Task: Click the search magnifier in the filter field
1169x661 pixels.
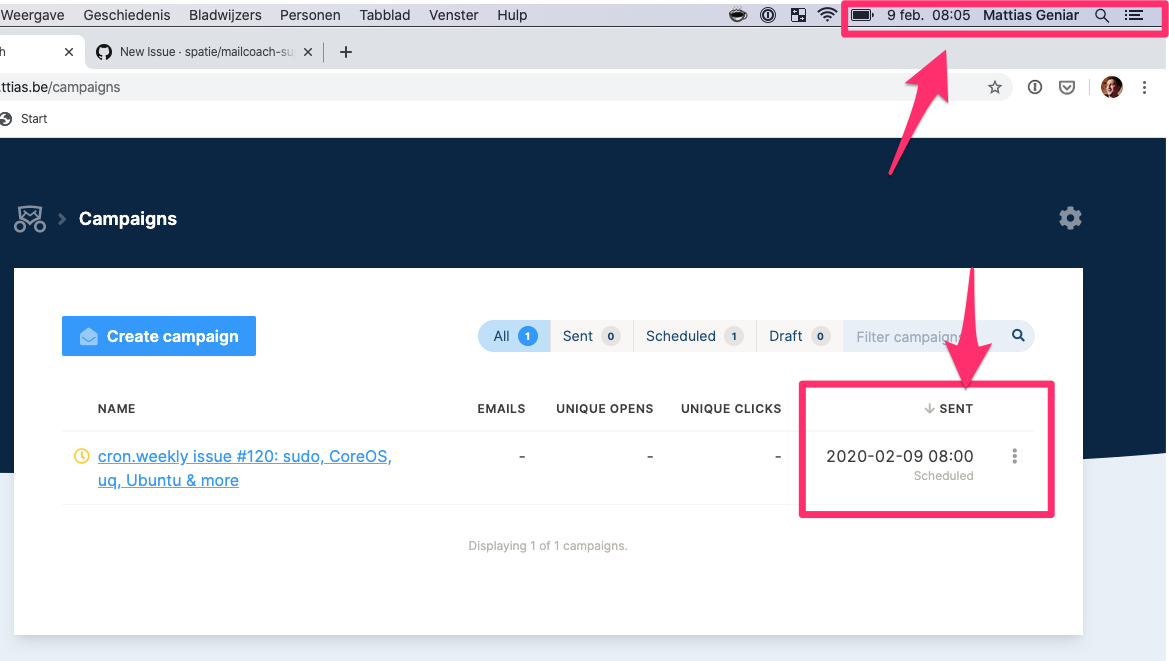Action: coord(1018,336)
